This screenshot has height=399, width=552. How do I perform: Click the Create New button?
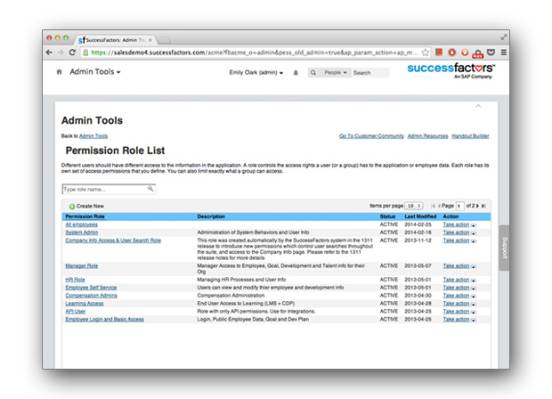[86, 206]
